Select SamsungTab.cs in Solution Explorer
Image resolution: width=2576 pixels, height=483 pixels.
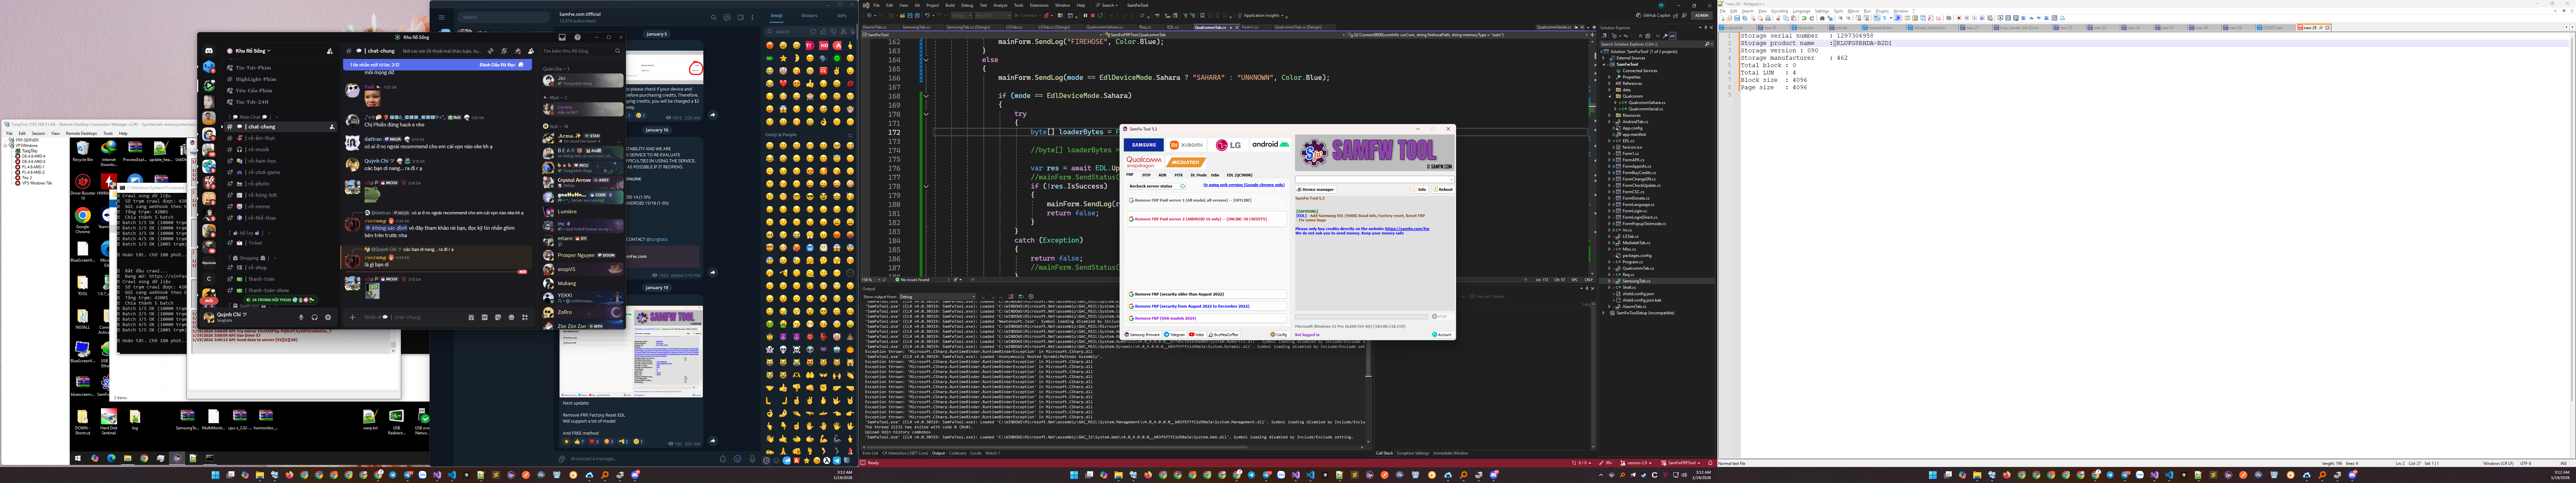tap(1636, 281)
